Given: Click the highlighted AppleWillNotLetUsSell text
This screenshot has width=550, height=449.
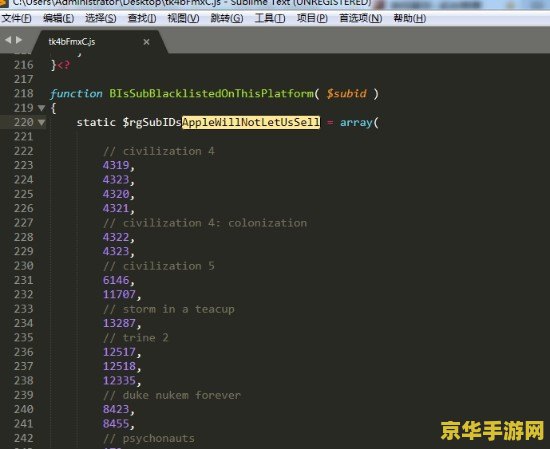Looking at the screenshot, I should pyautogui.click(x=251, y=122).
